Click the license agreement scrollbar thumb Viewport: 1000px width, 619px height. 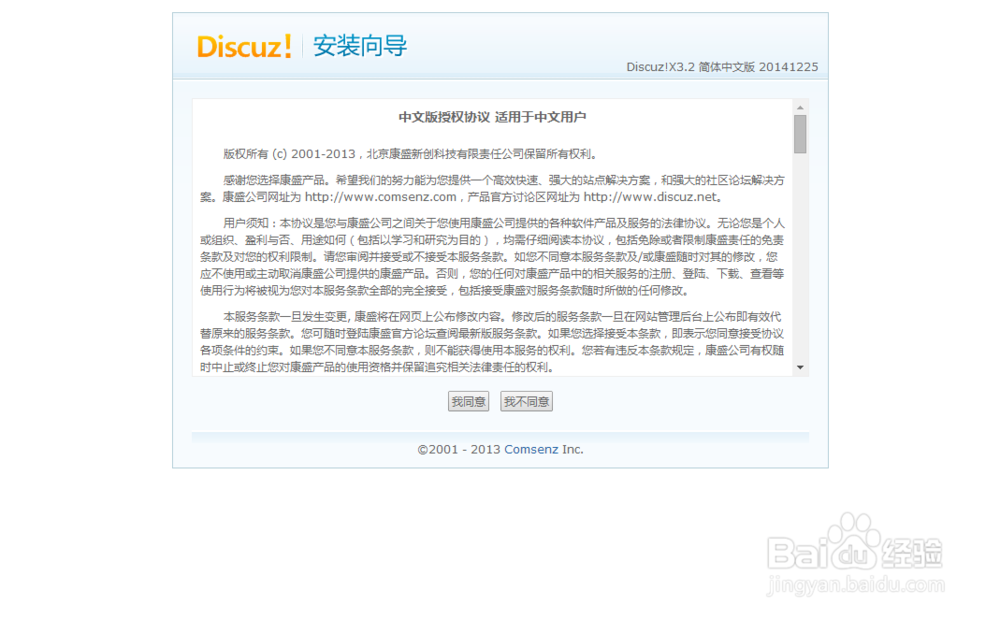pyautogui.click(x=800, y=134)
